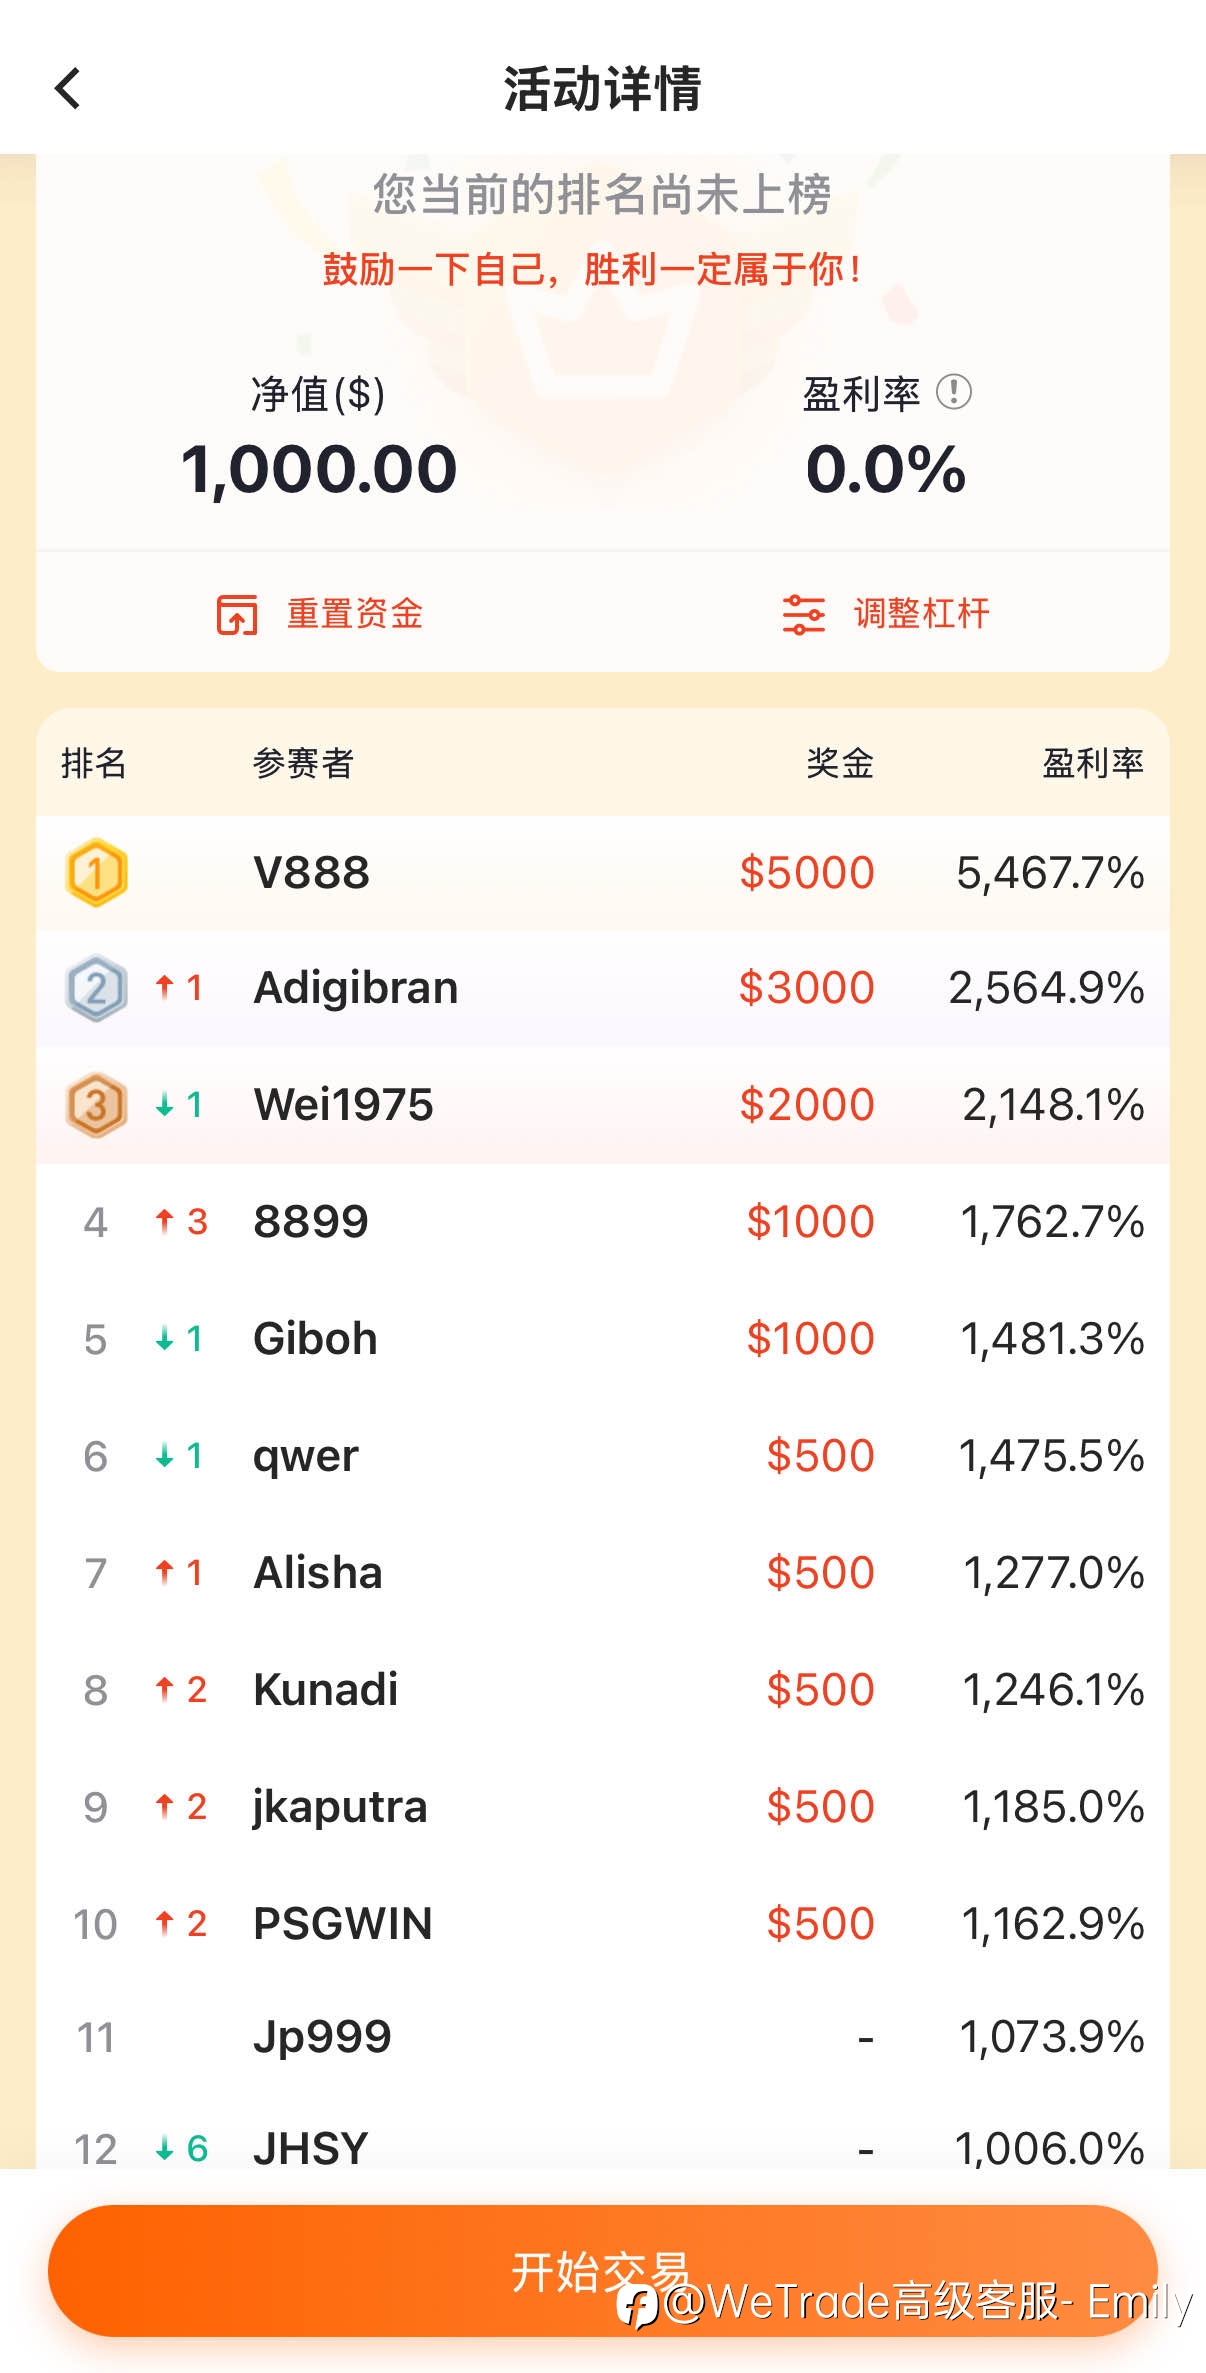The image size is (1206, 2373).
Task: Tap the 调整杠杆 text link
Action: (921, 614)
